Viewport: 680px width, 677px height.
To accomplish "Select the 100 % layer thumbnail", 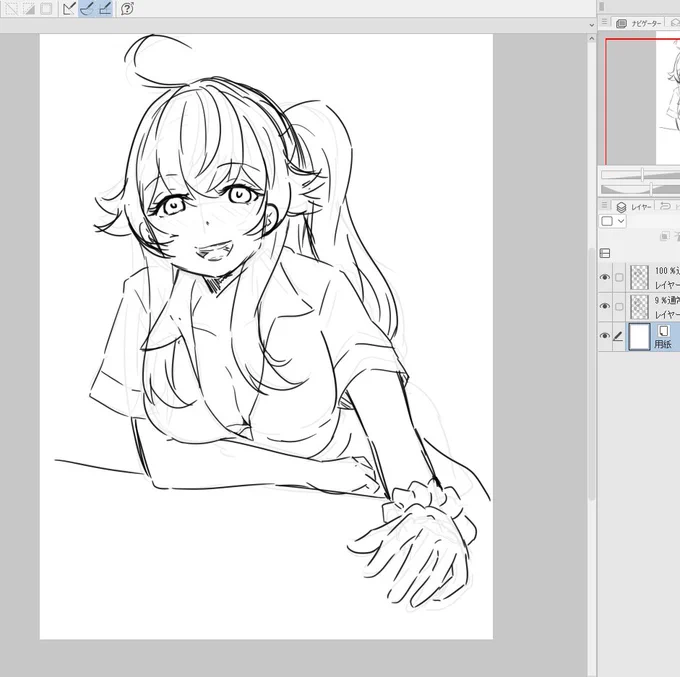I will tap(639, 277).
